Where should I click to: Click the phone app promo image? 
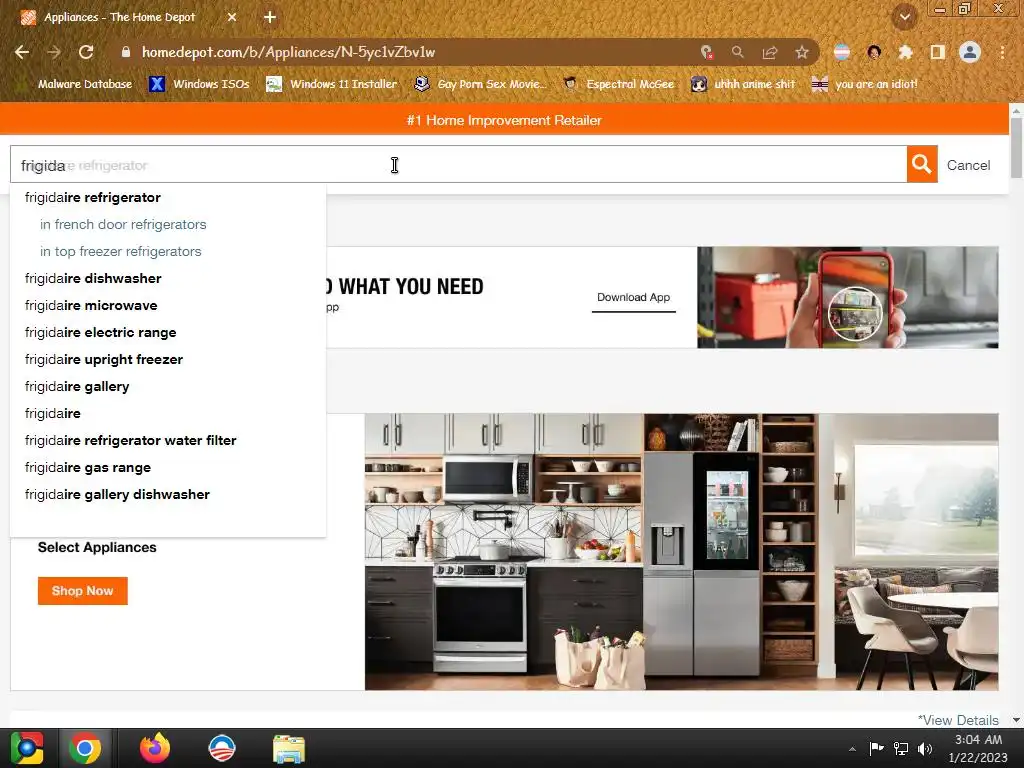[x=848, y=297]
